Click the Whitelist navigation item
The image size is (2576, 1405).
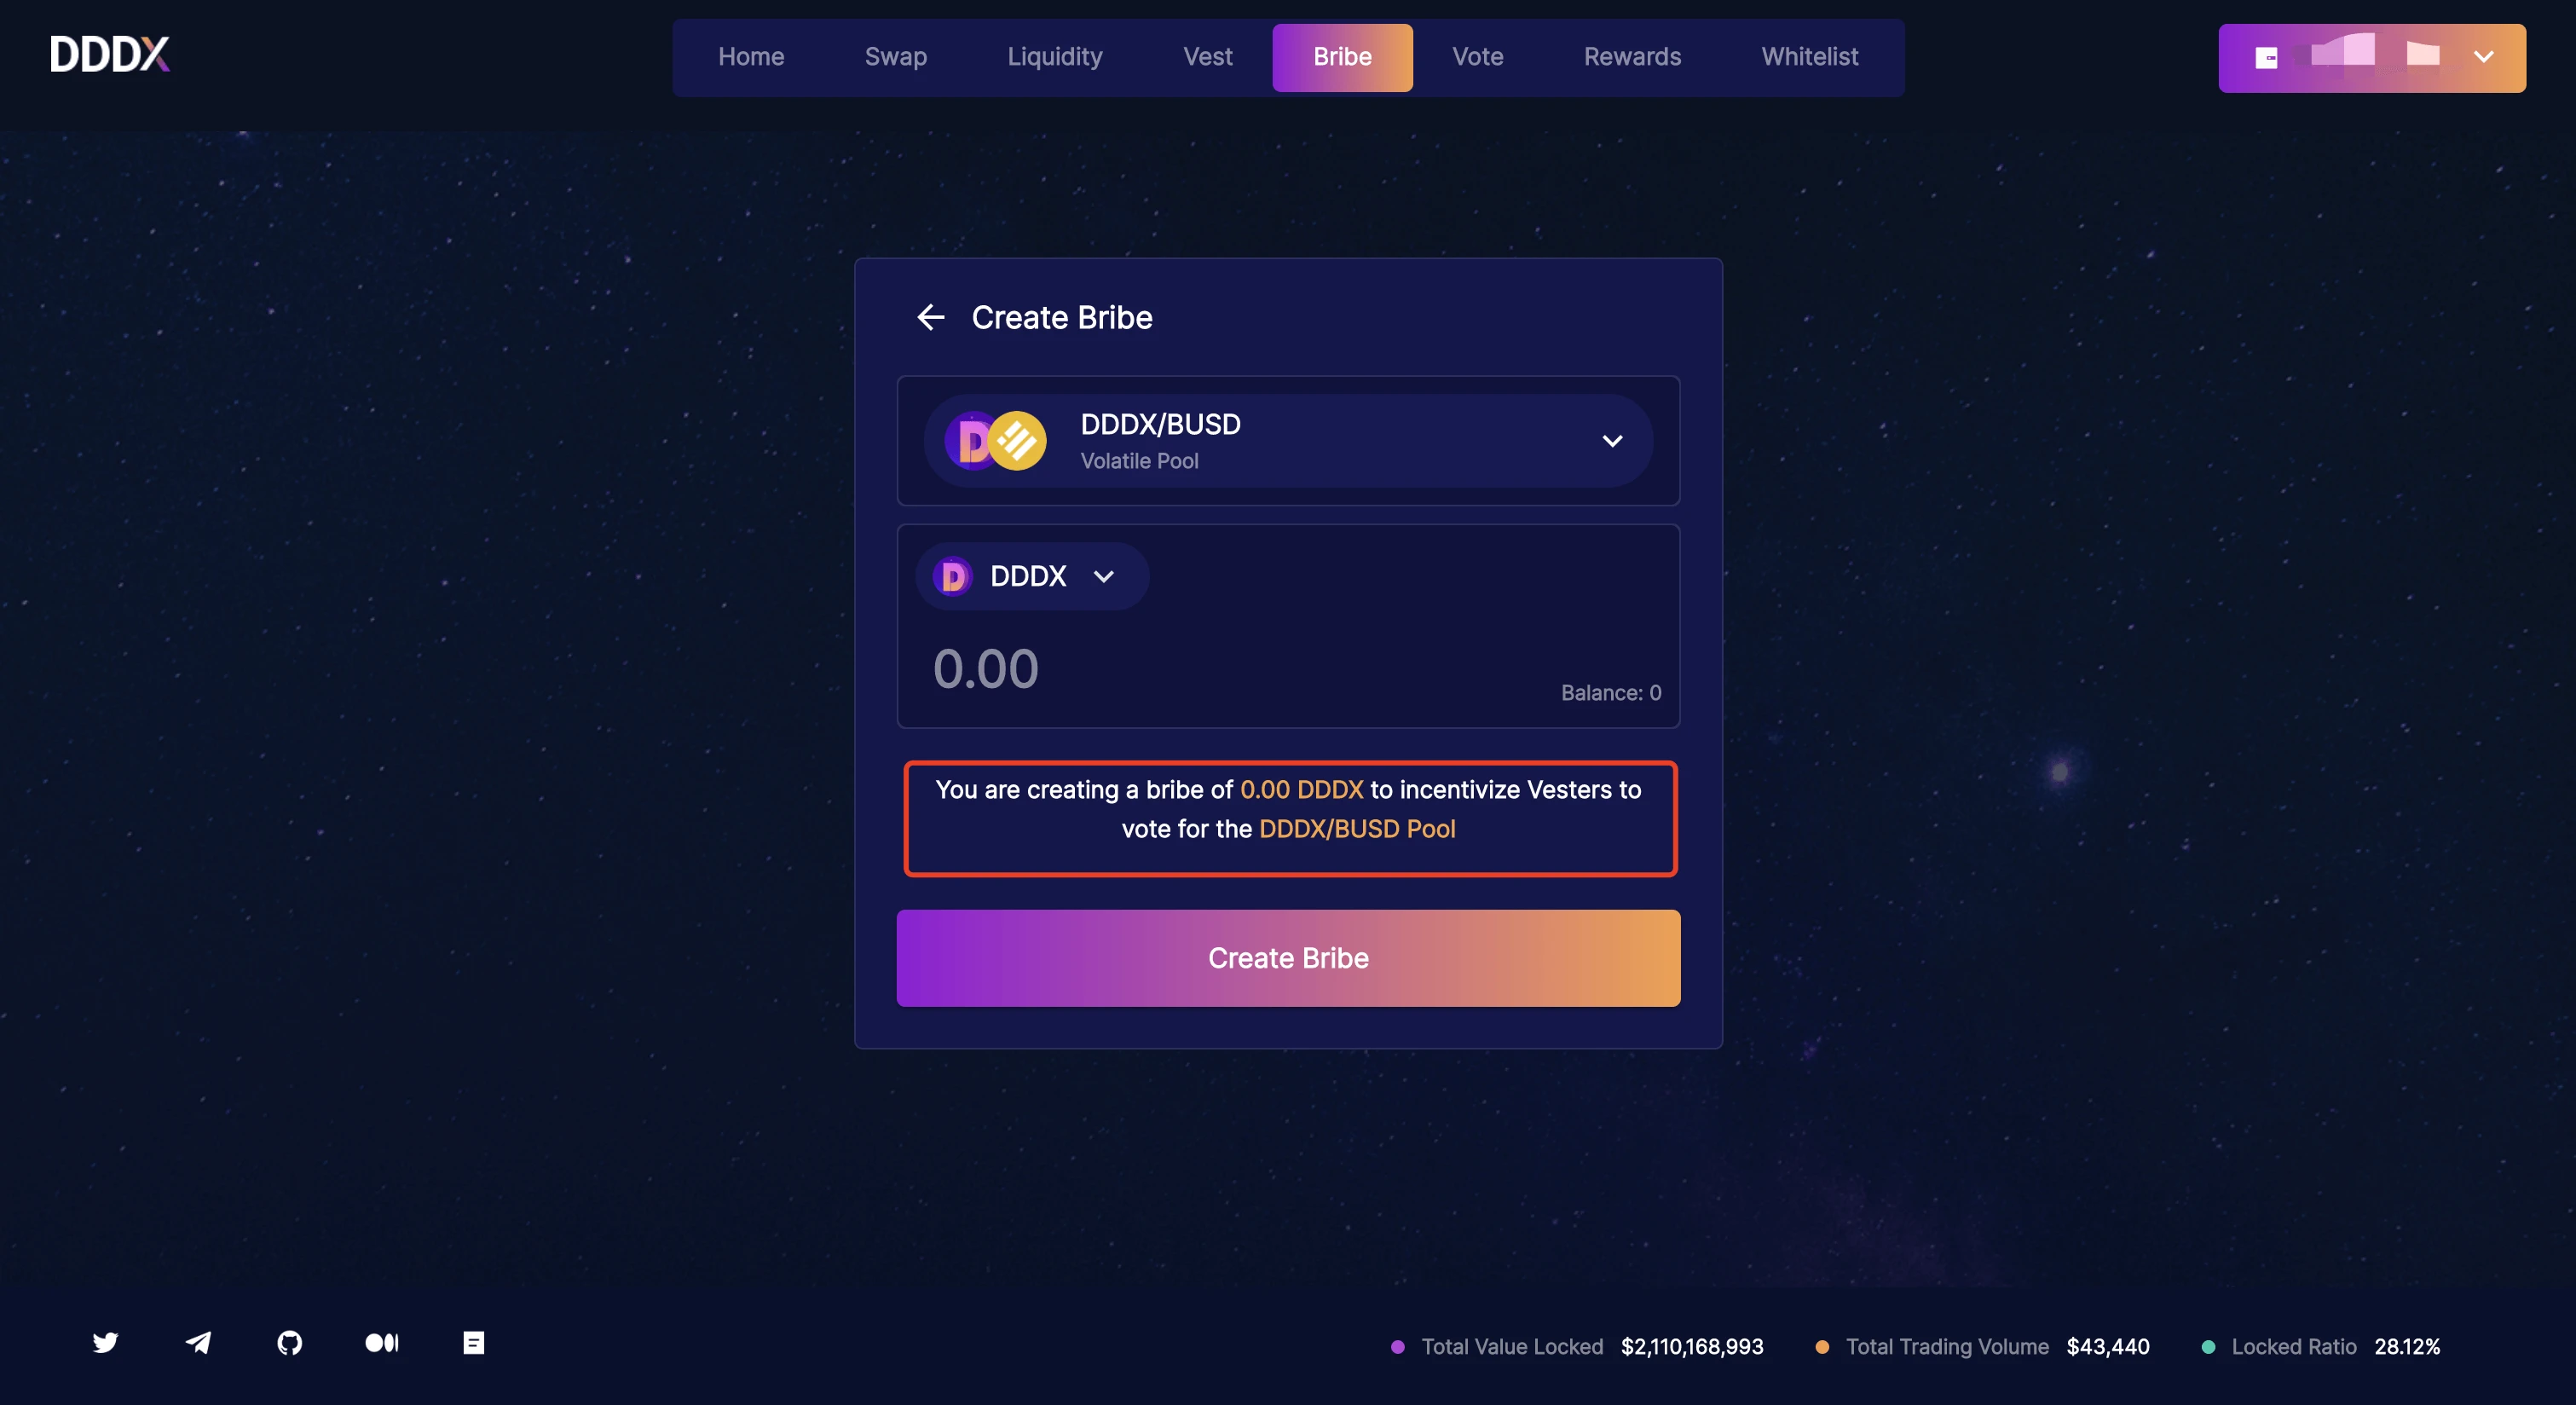[x=1810, y=55]
